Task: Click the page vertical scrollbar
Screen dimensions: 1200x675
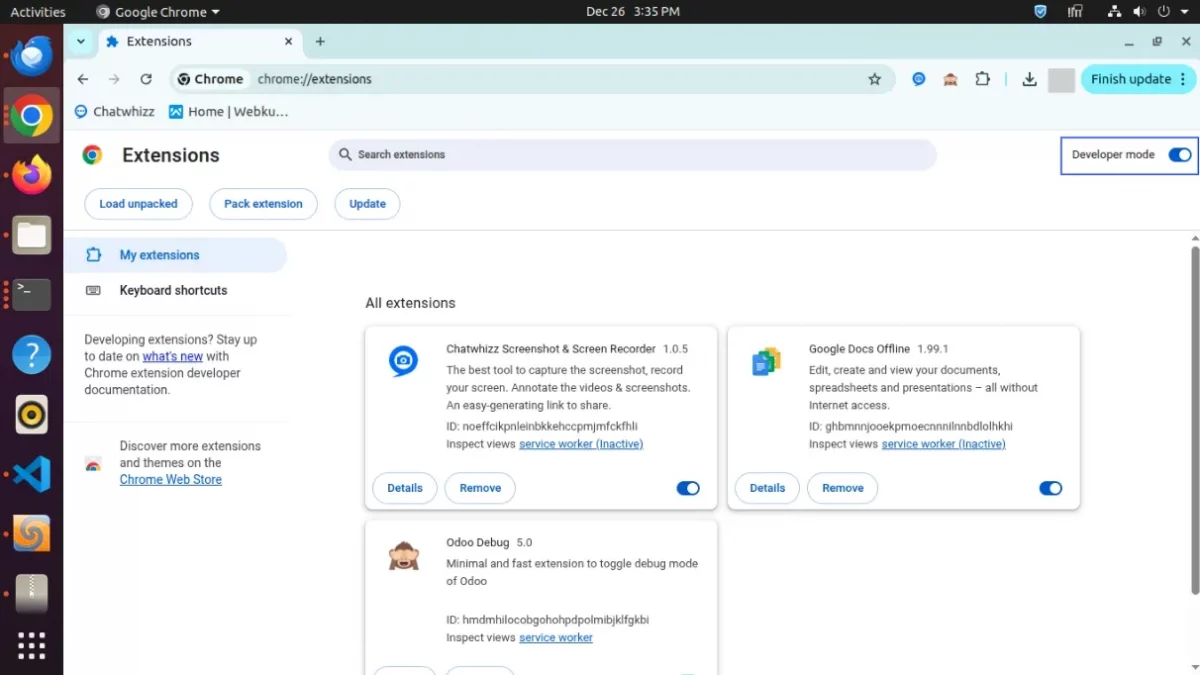Action: click(1194, 420)
